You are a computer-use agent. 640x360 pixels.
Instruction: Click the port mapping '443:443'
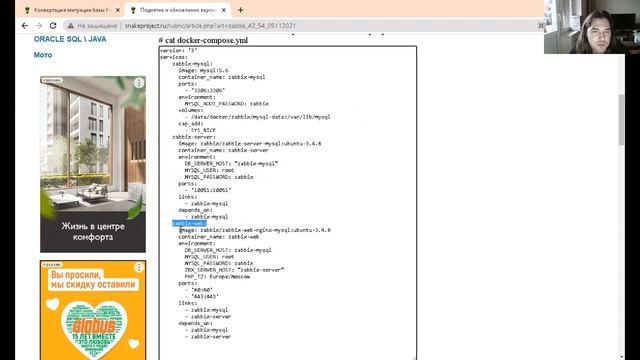coord(205,296)
